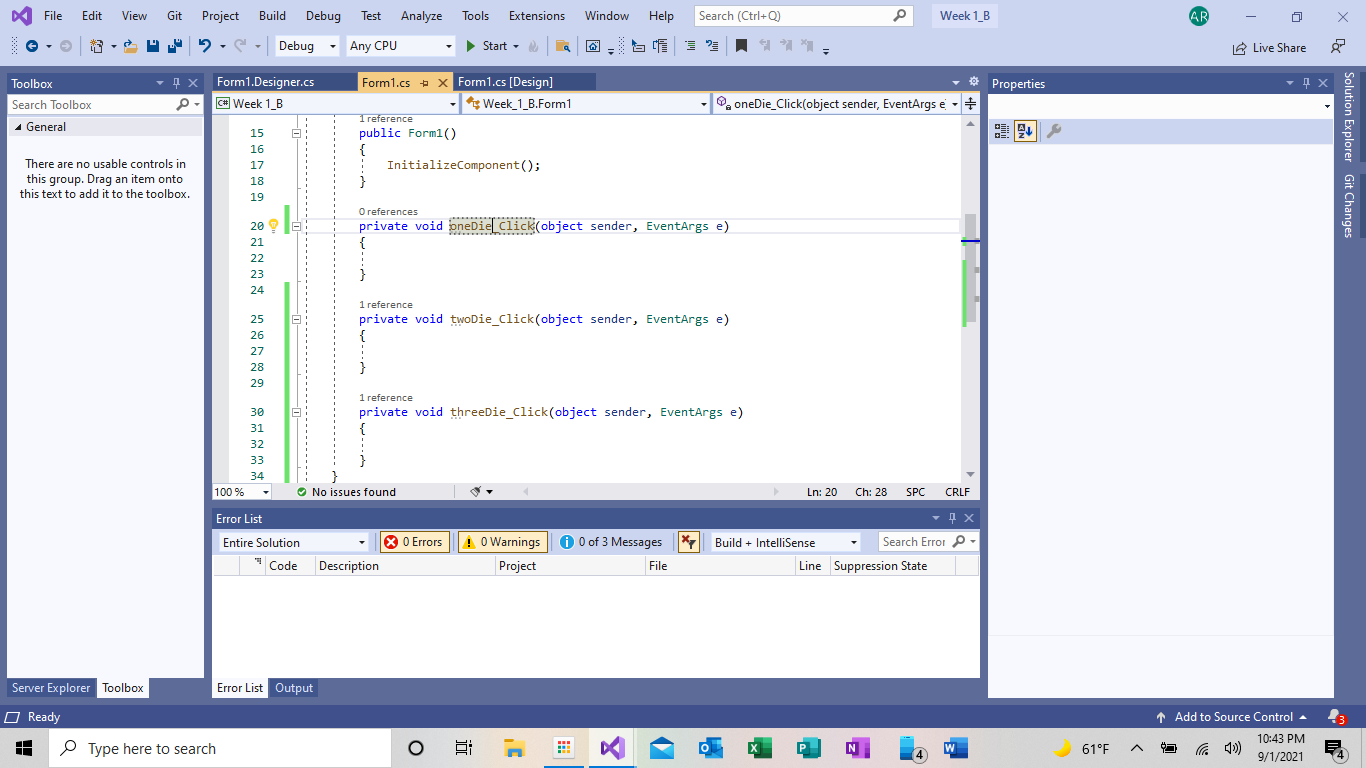Viewport: 1366px width, 768px height.
Task: Open the Alphabetical sort icon in Properties
Action: (x=1025, y=130)
